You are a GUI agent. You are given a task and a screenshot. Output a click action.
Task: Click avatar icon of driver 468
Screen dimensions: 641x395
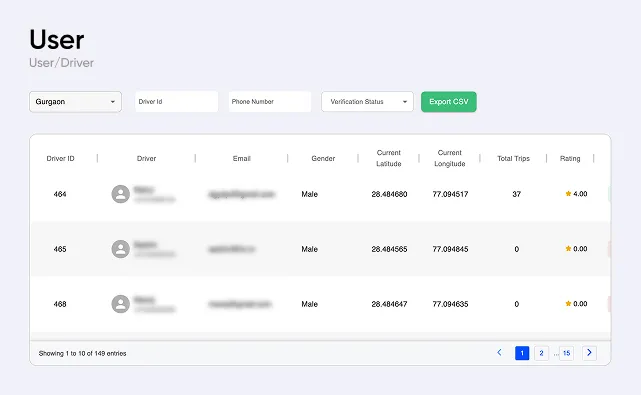tap(121, 304)
